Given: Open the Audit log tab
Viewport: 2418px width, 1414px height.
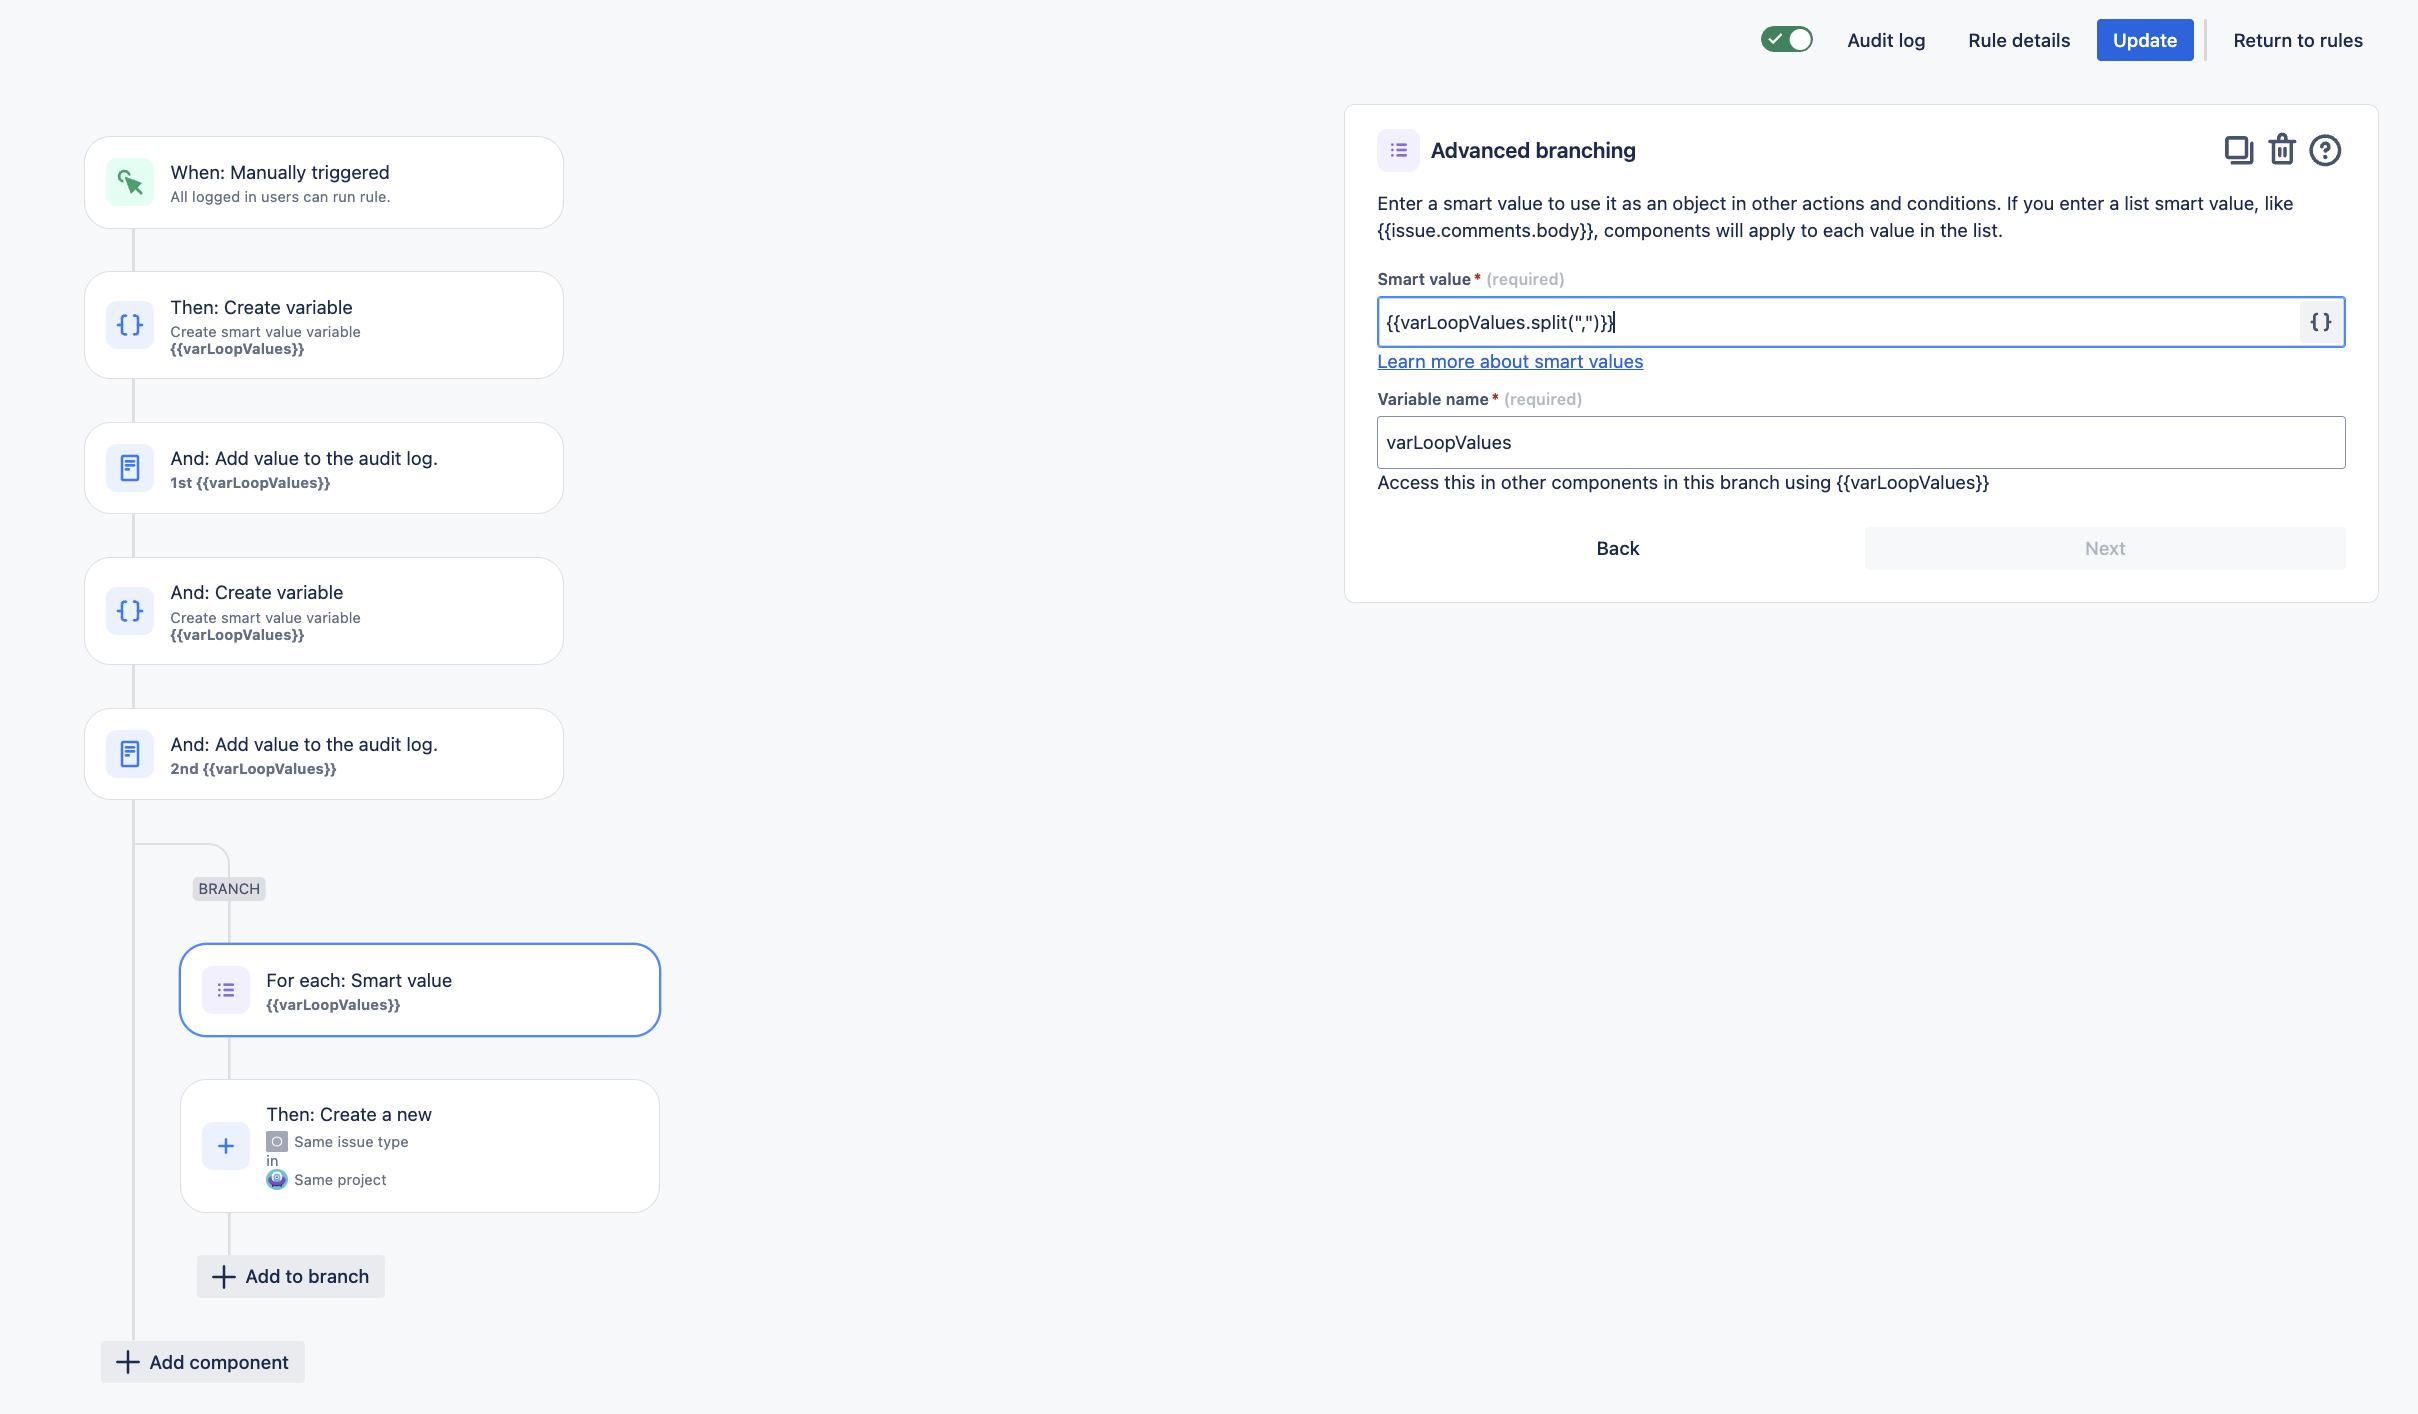Looking at the screenshot, I should (1885, 40).
